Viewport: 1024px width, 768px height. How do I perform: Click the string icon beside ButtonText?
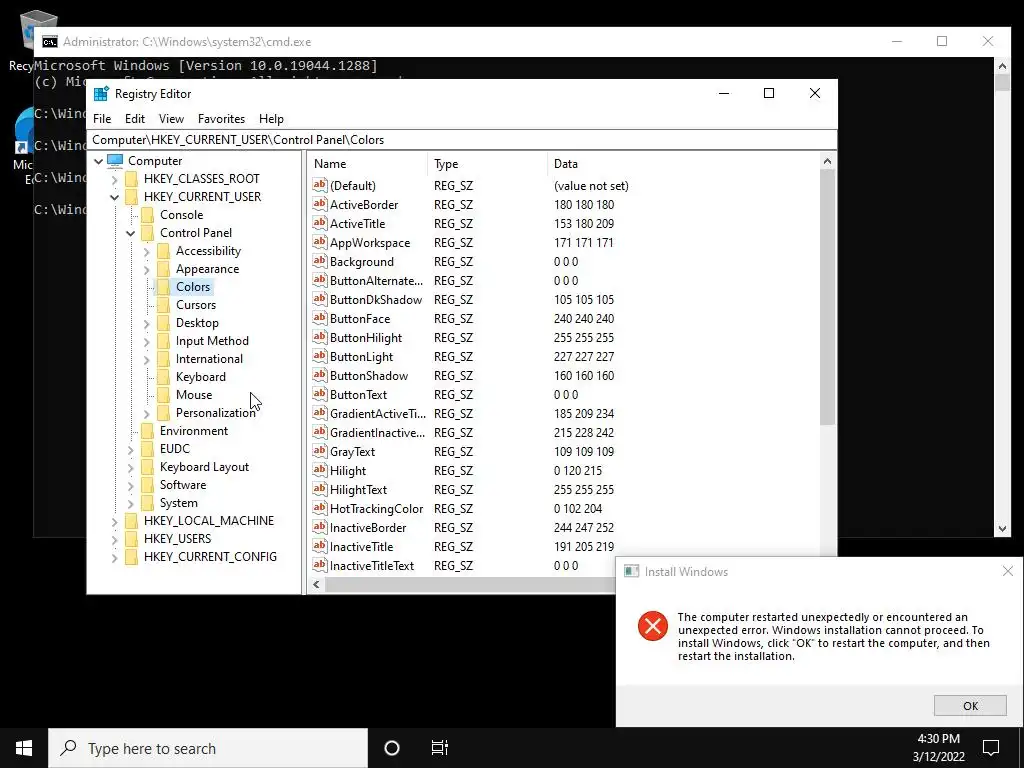[x=319, y=394]
